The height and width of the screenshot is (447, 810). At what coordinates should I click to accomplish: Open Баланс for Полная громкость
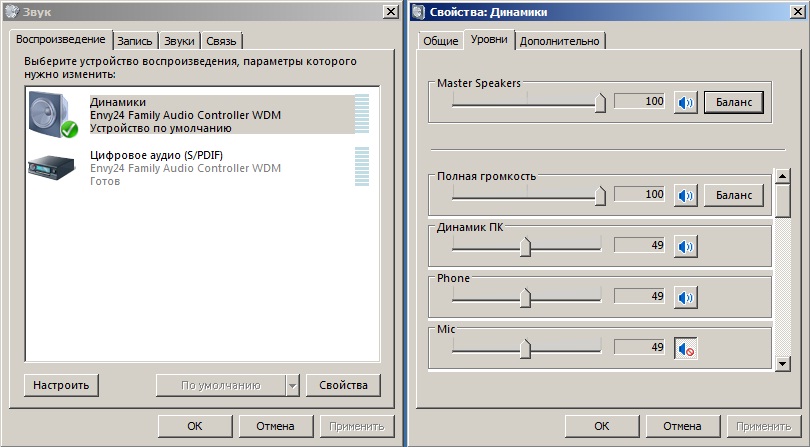coord(734,194)
